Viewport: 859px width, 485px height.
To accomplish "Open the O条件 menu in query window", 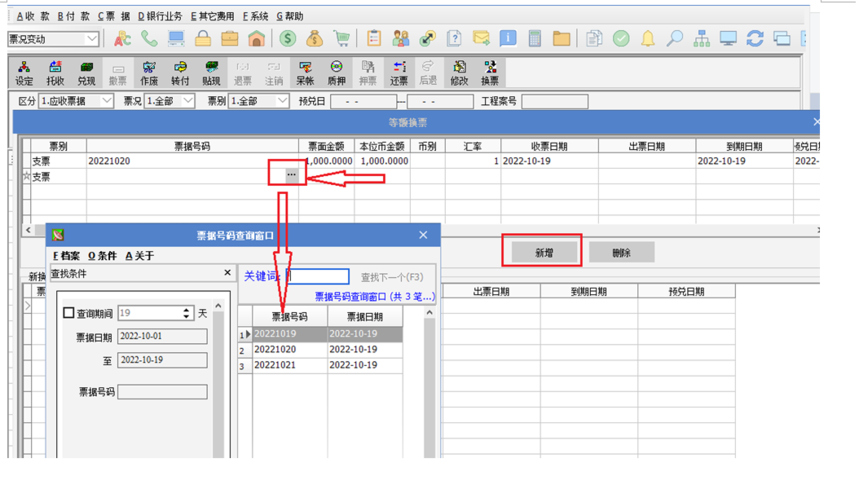I will [x=102, y=256].
